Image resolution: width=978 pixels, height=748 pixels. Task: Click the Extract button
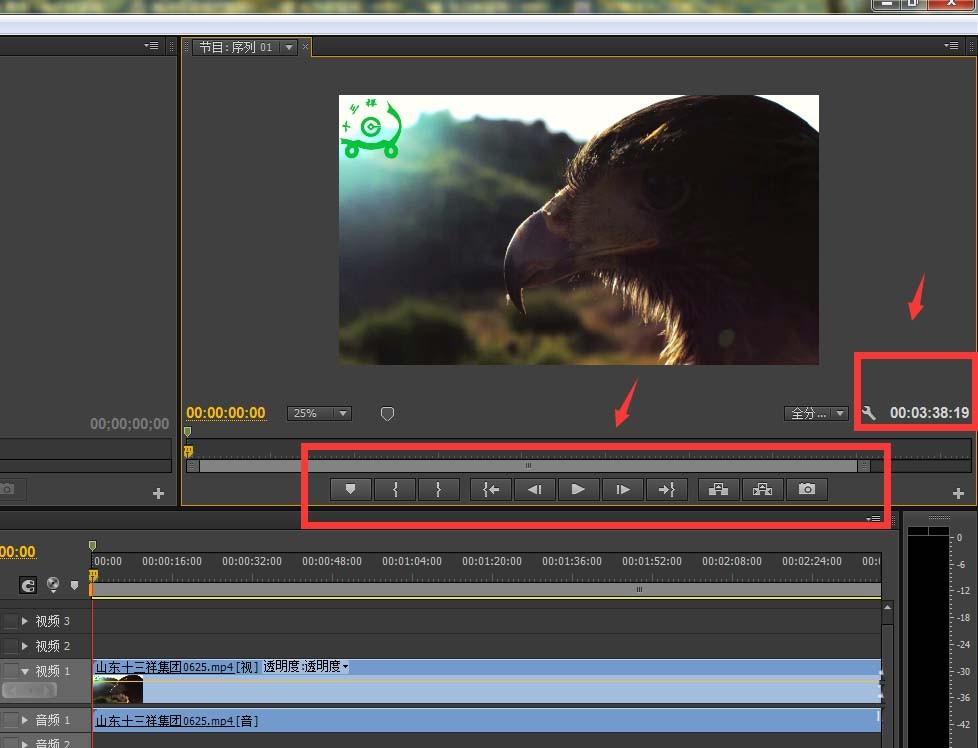point(762,489)
